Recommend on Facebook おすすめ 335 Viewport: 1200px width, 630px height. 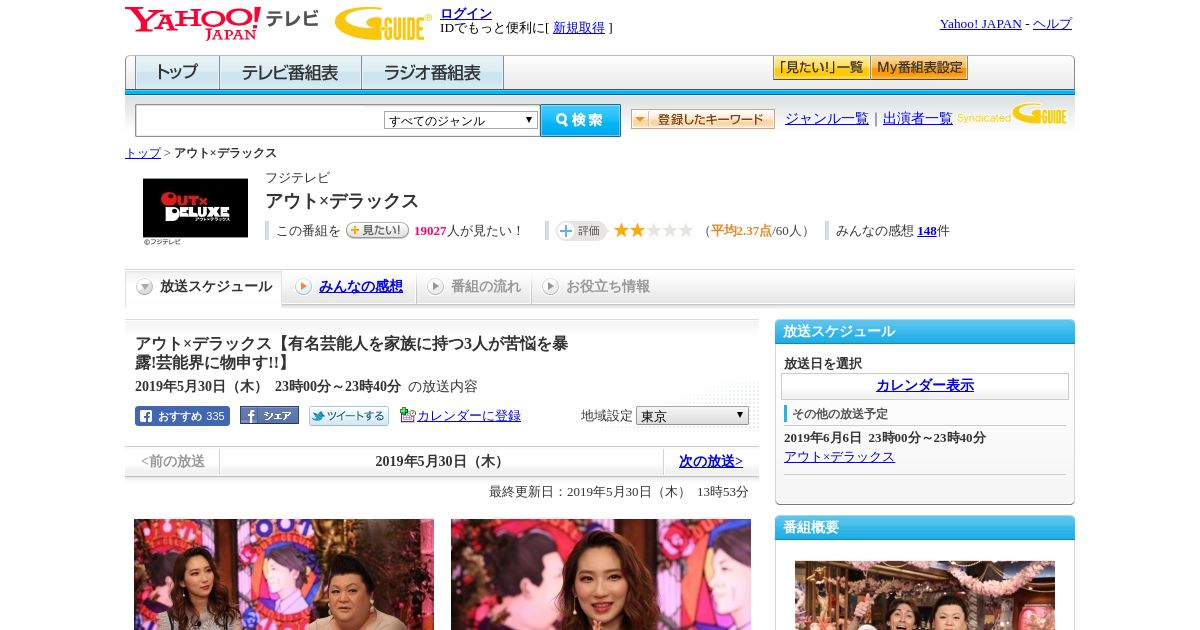coord(182,416)
